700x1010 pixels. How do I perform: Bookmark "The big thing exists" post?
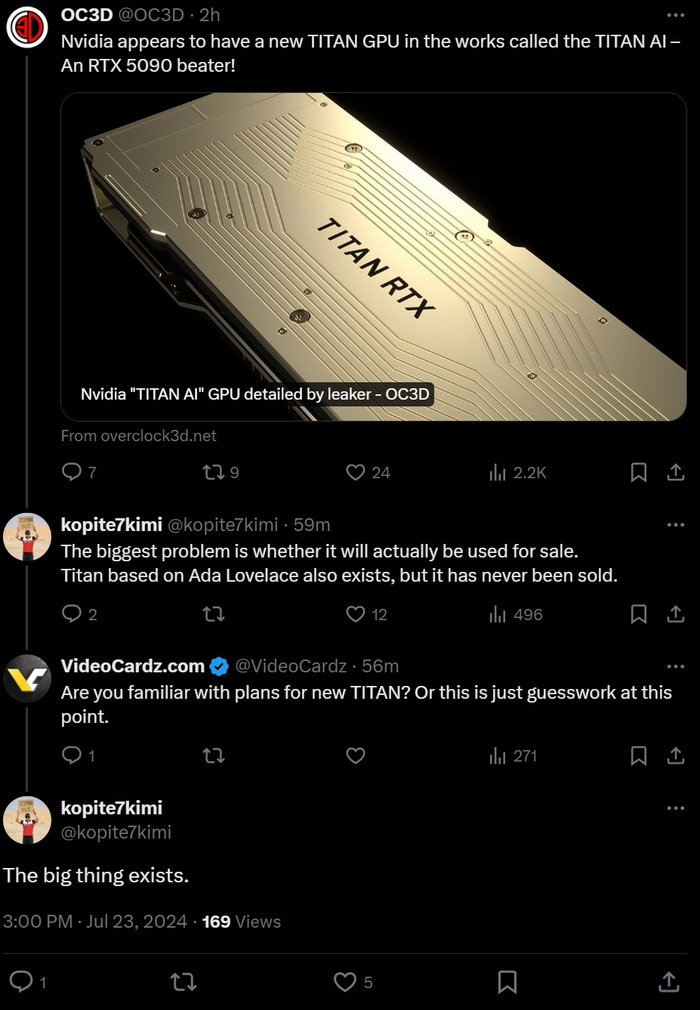[x=507, y=982]
